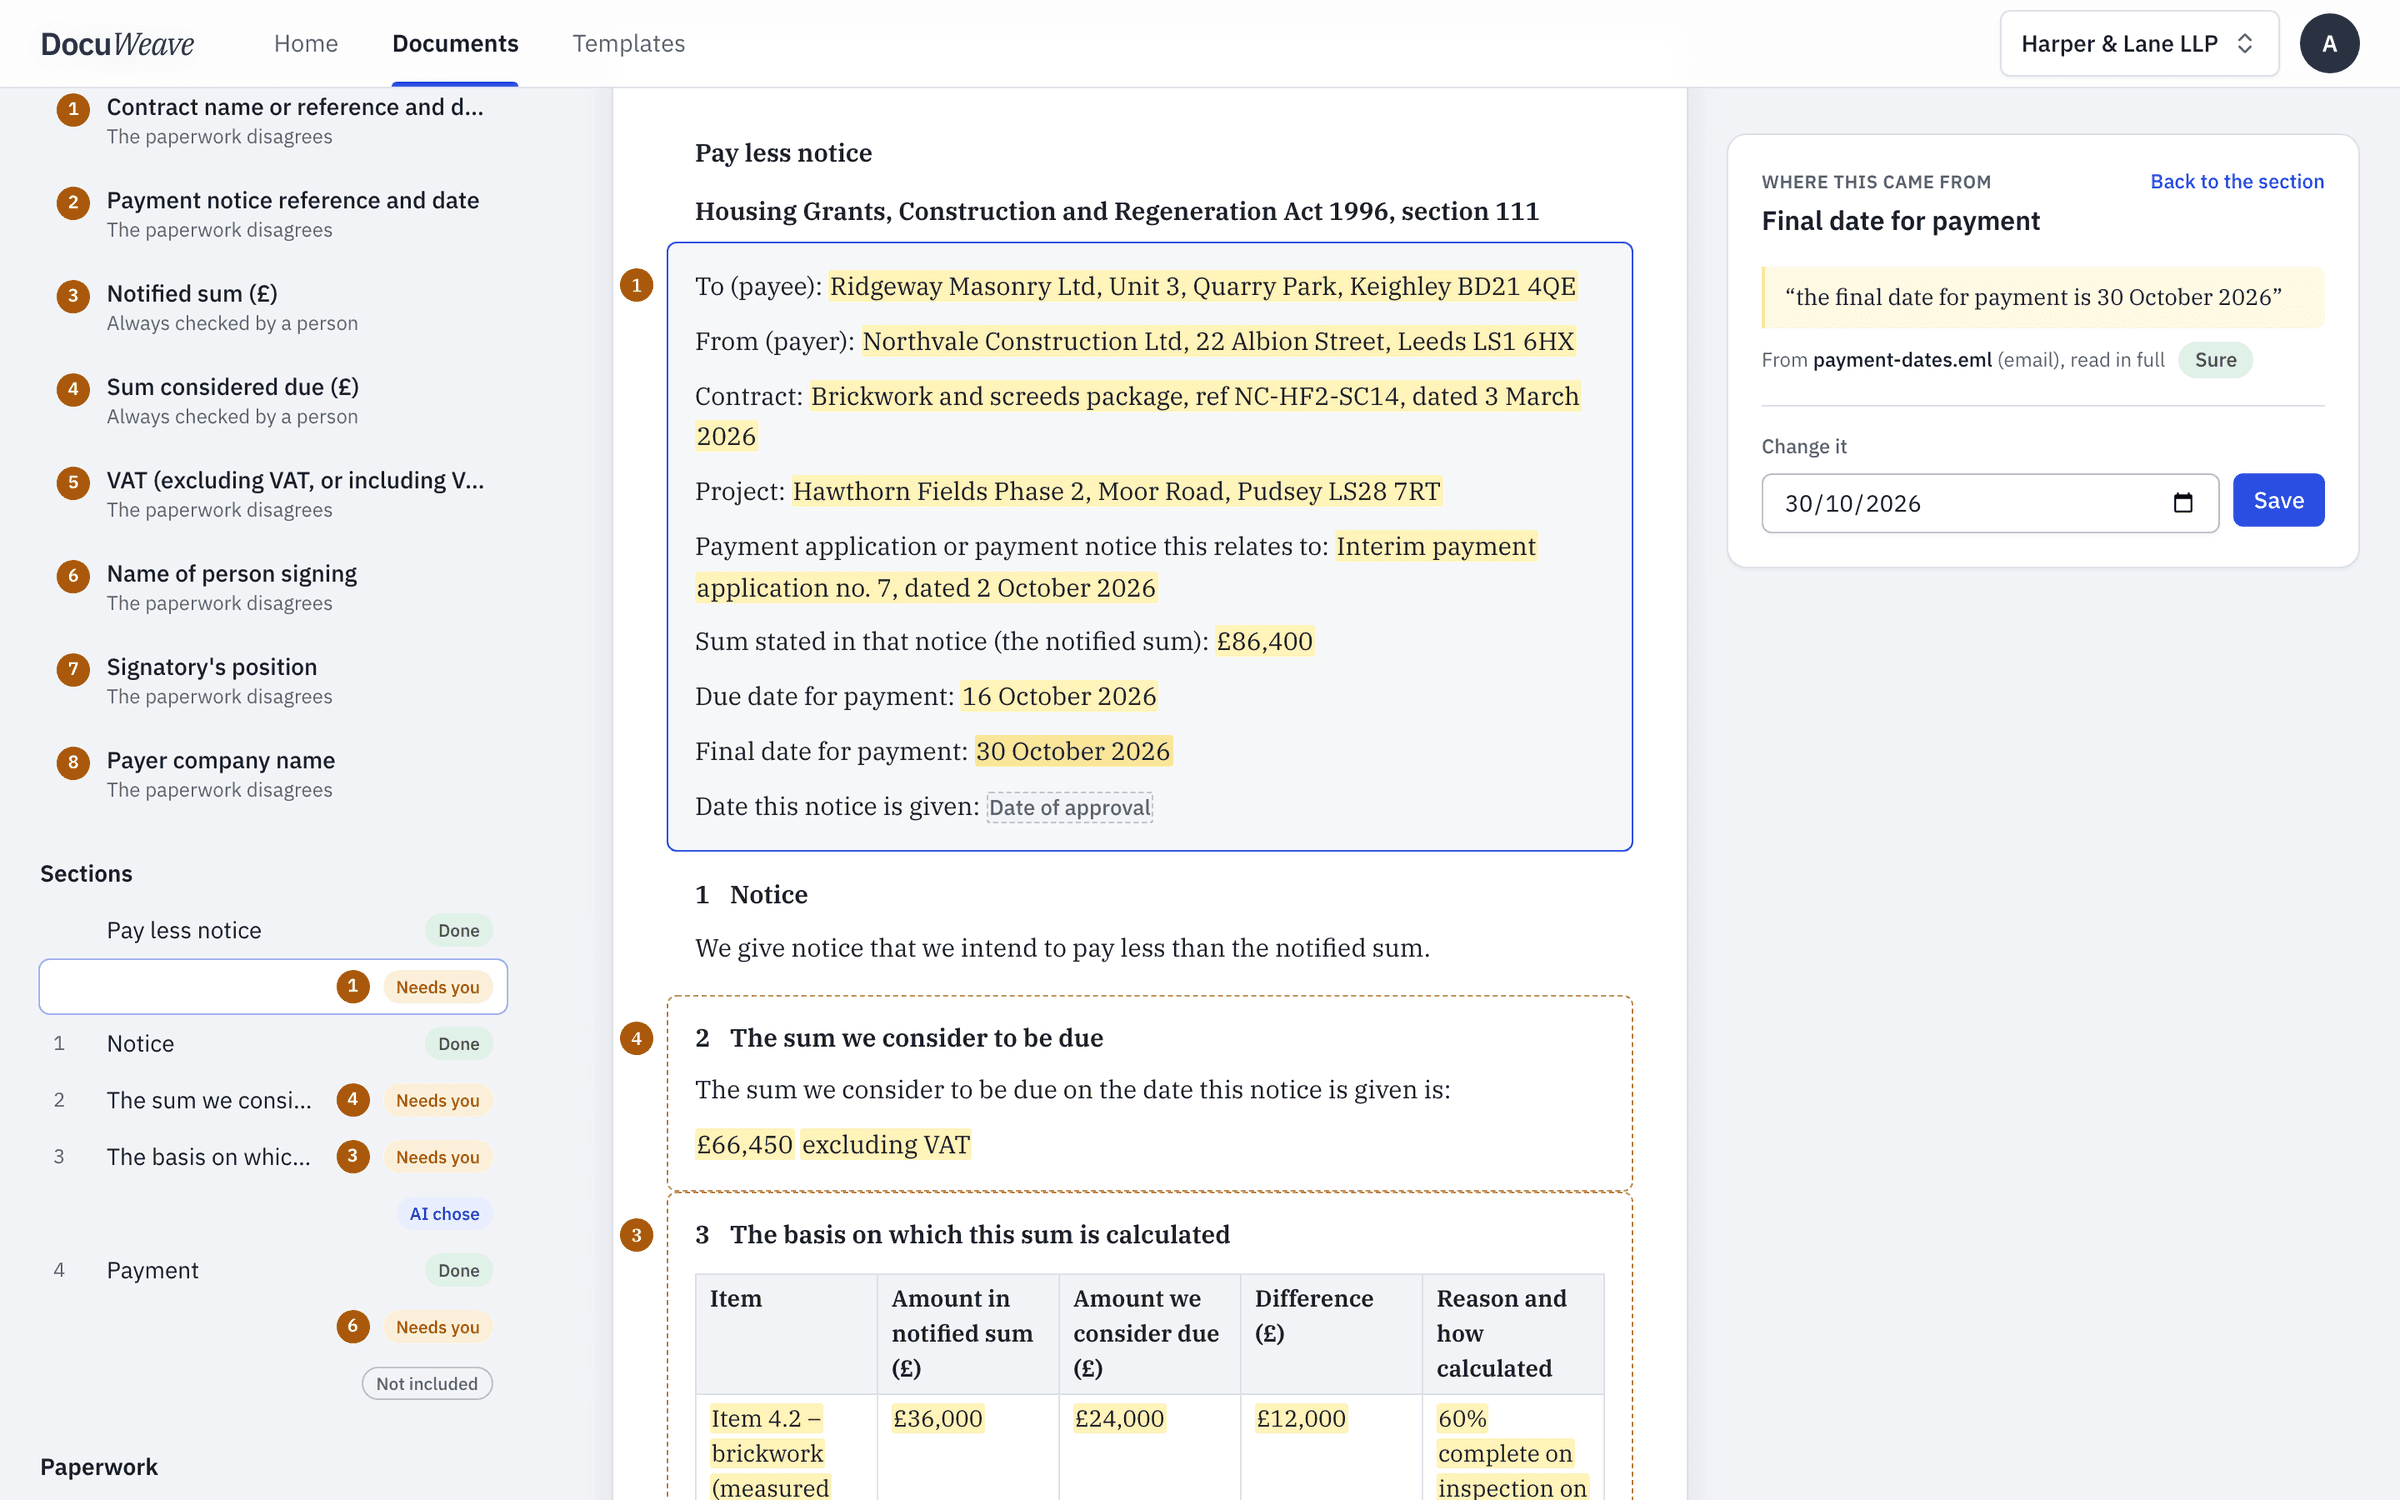Click the DocuWeave logo

click(117, 44)
